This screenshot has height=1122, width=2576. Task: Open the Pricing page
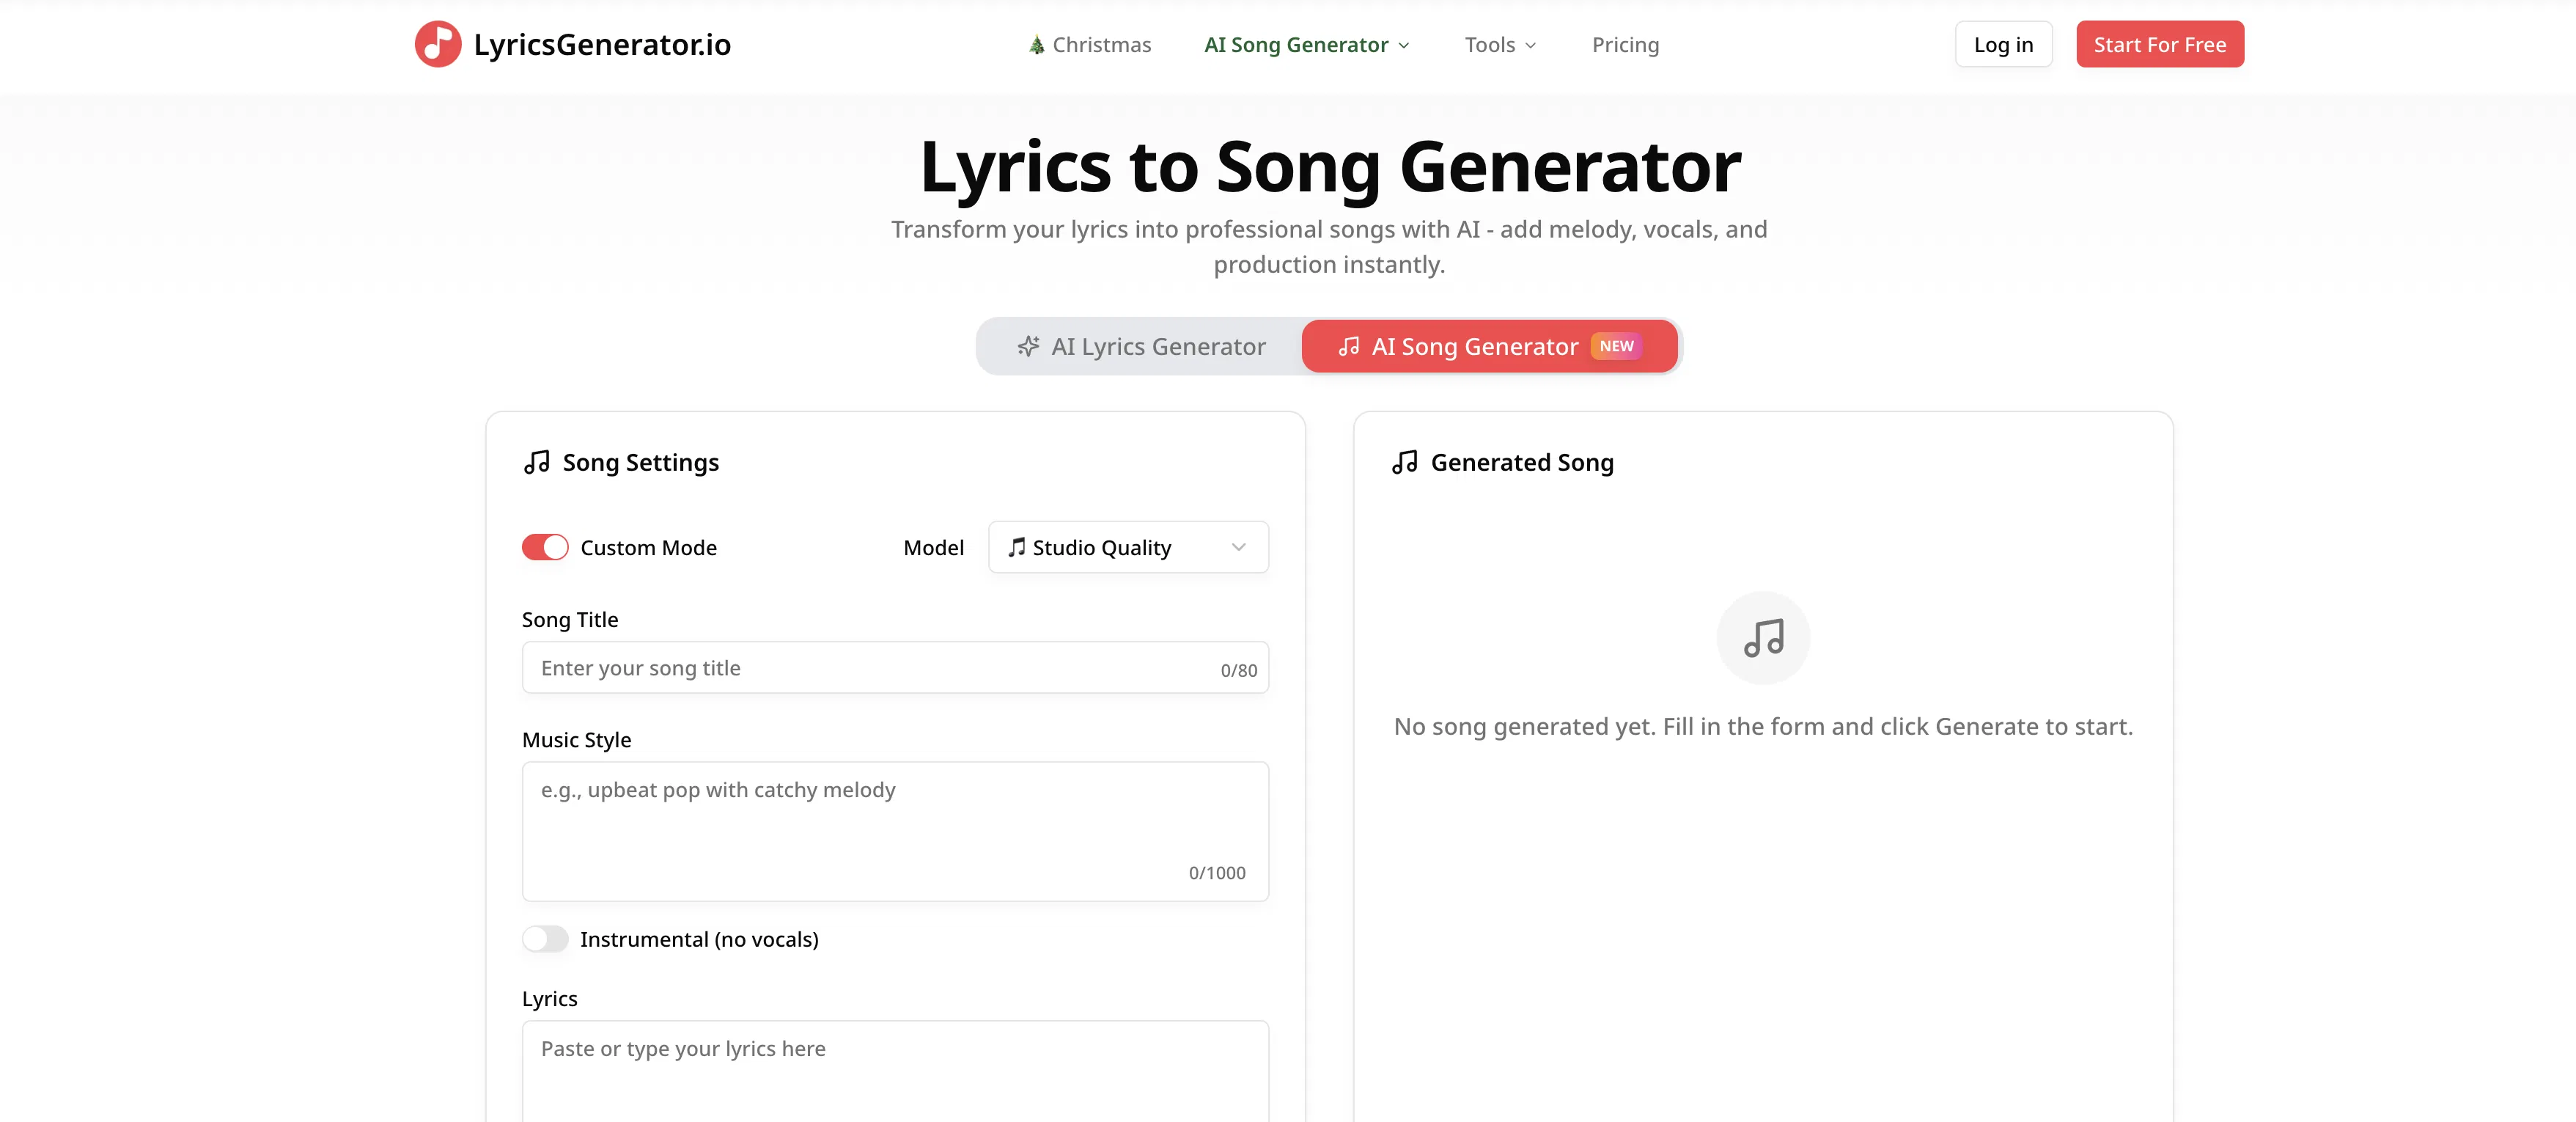[1625, 44]
